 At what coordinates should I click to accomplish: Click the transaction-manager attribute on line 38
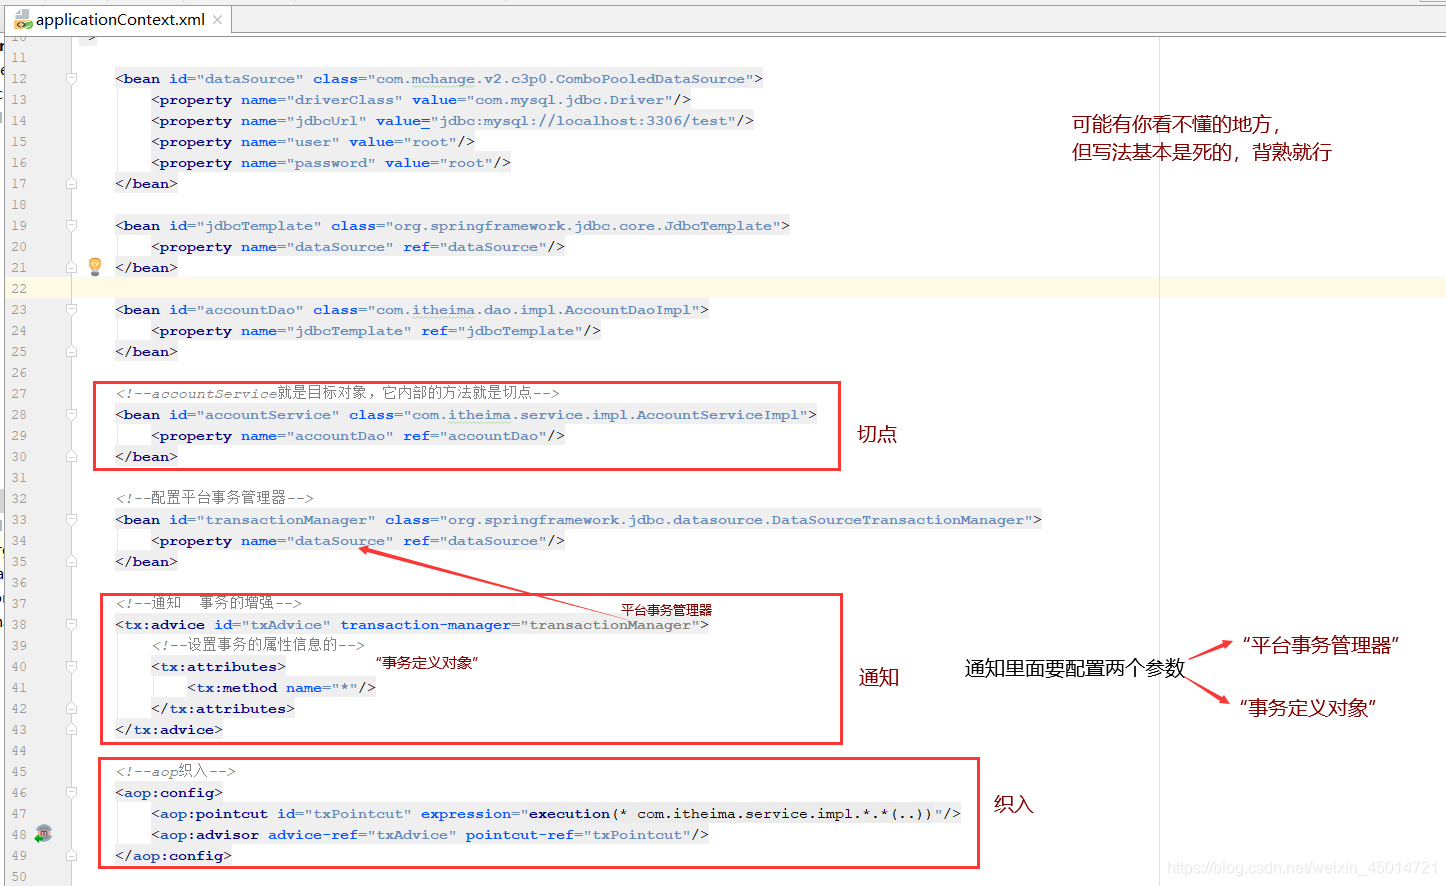click(x=520, y=625)
